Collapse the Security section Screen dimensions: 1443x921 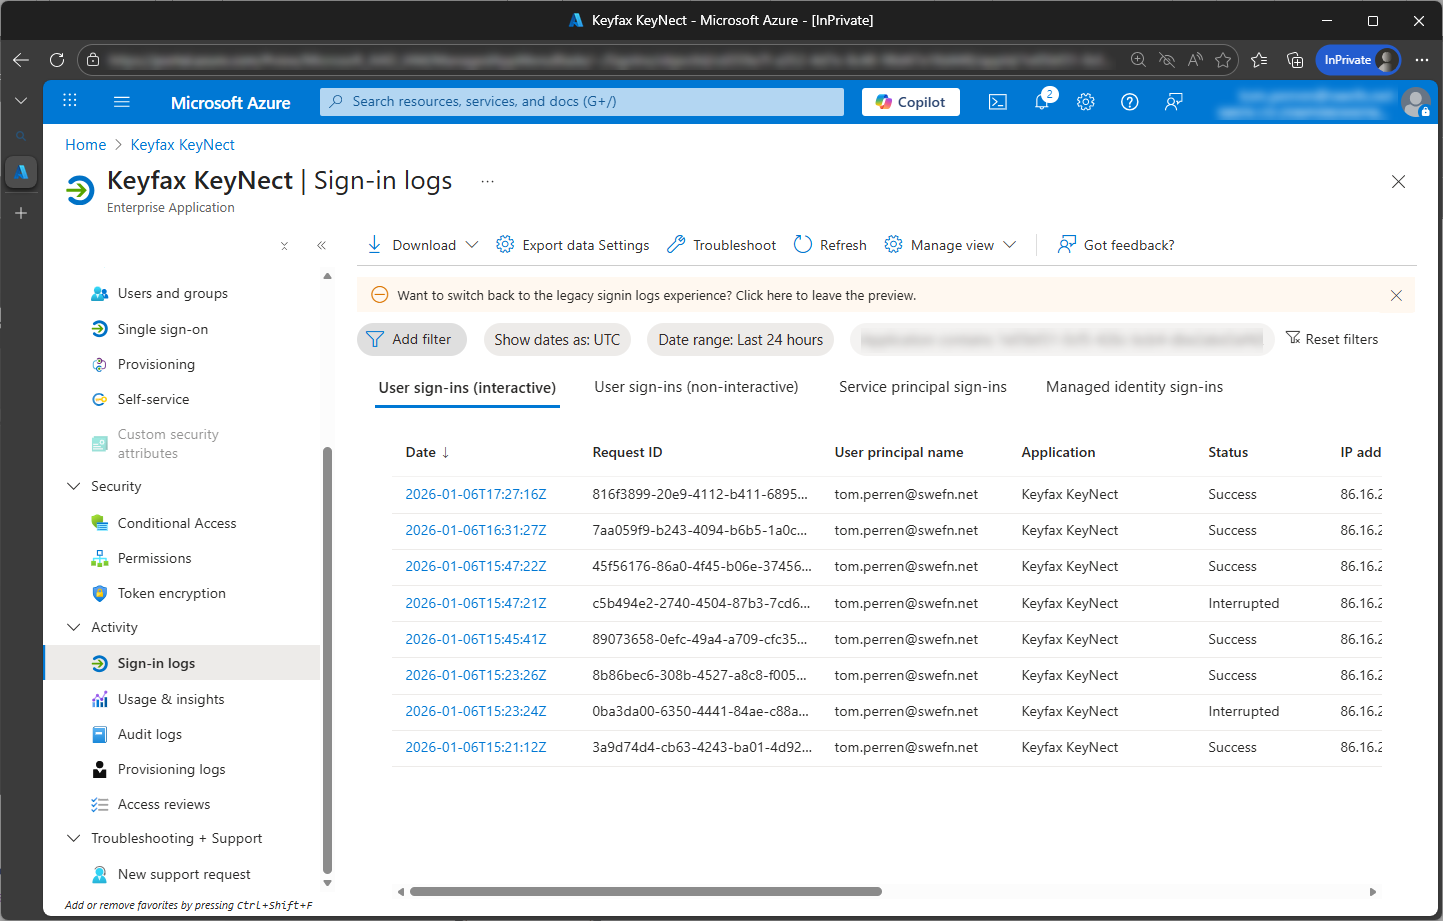coord(73,486)
